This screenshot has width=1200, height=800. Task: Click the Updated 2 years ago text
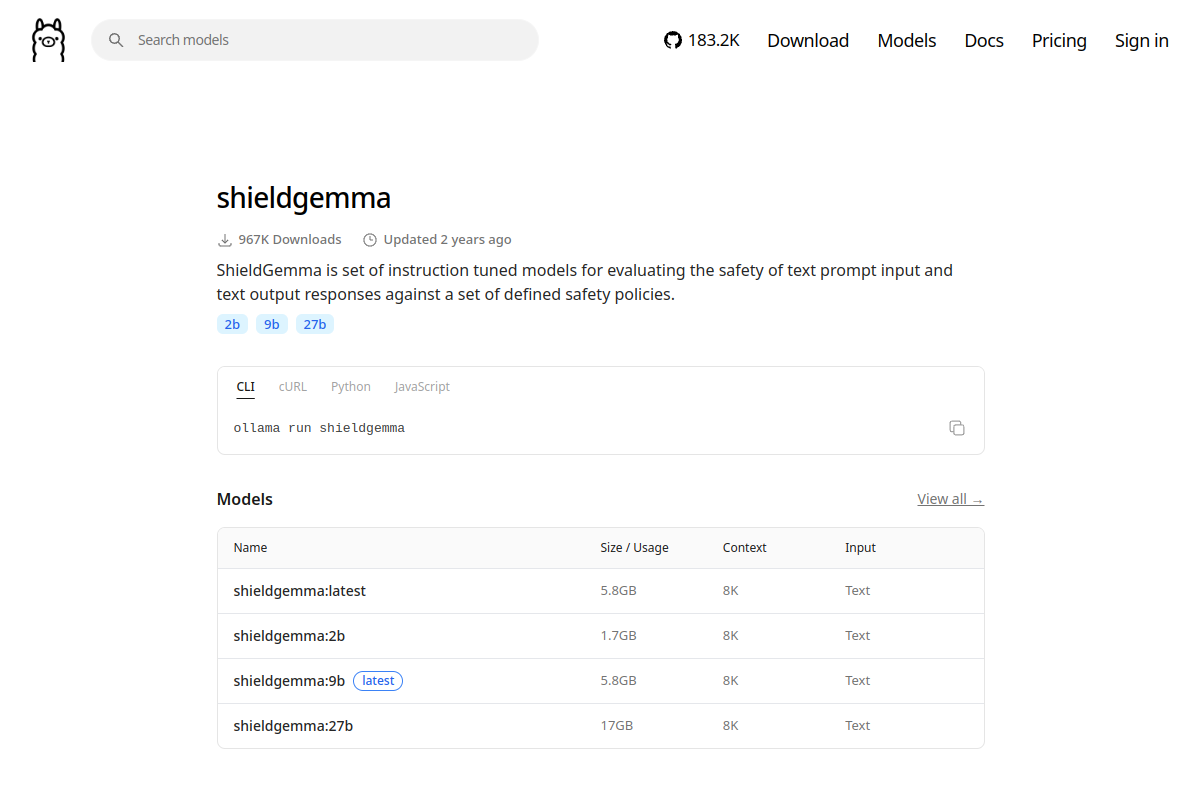click(447, 240)
